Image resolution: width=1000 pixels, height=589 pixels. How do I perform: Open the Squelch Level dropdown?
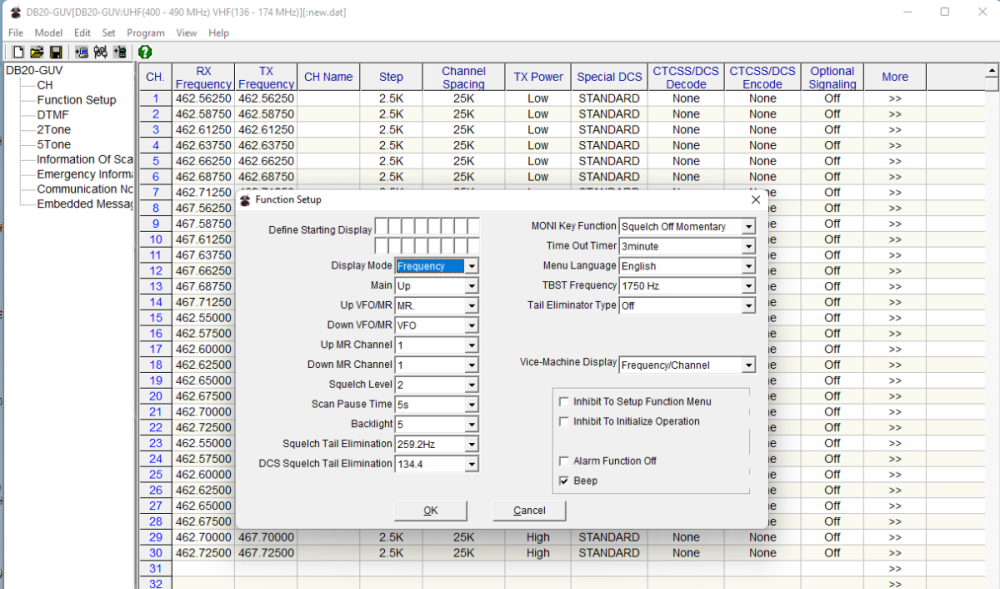coord(471,385)
